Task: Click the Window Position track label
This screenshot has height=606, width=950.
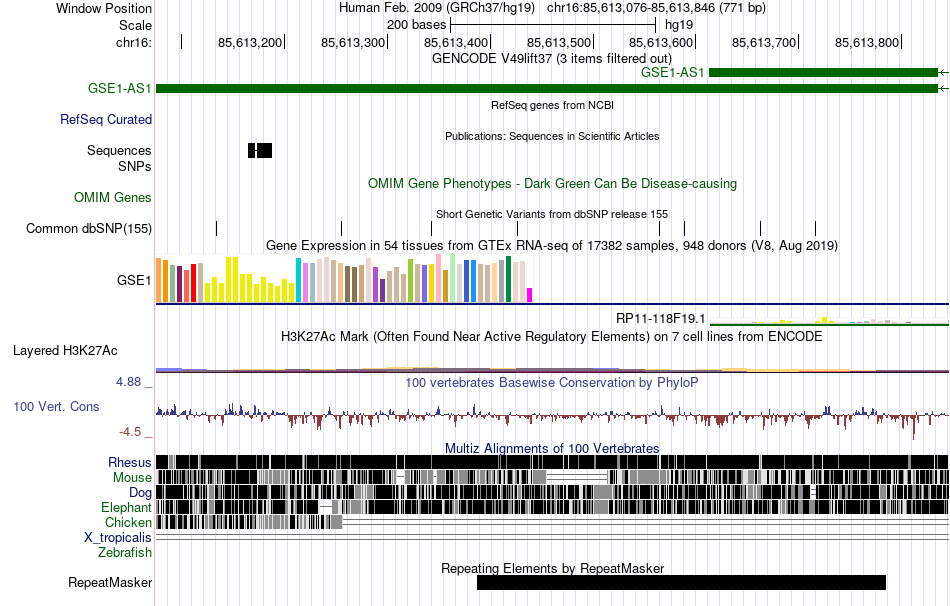Action: point(104,8)
